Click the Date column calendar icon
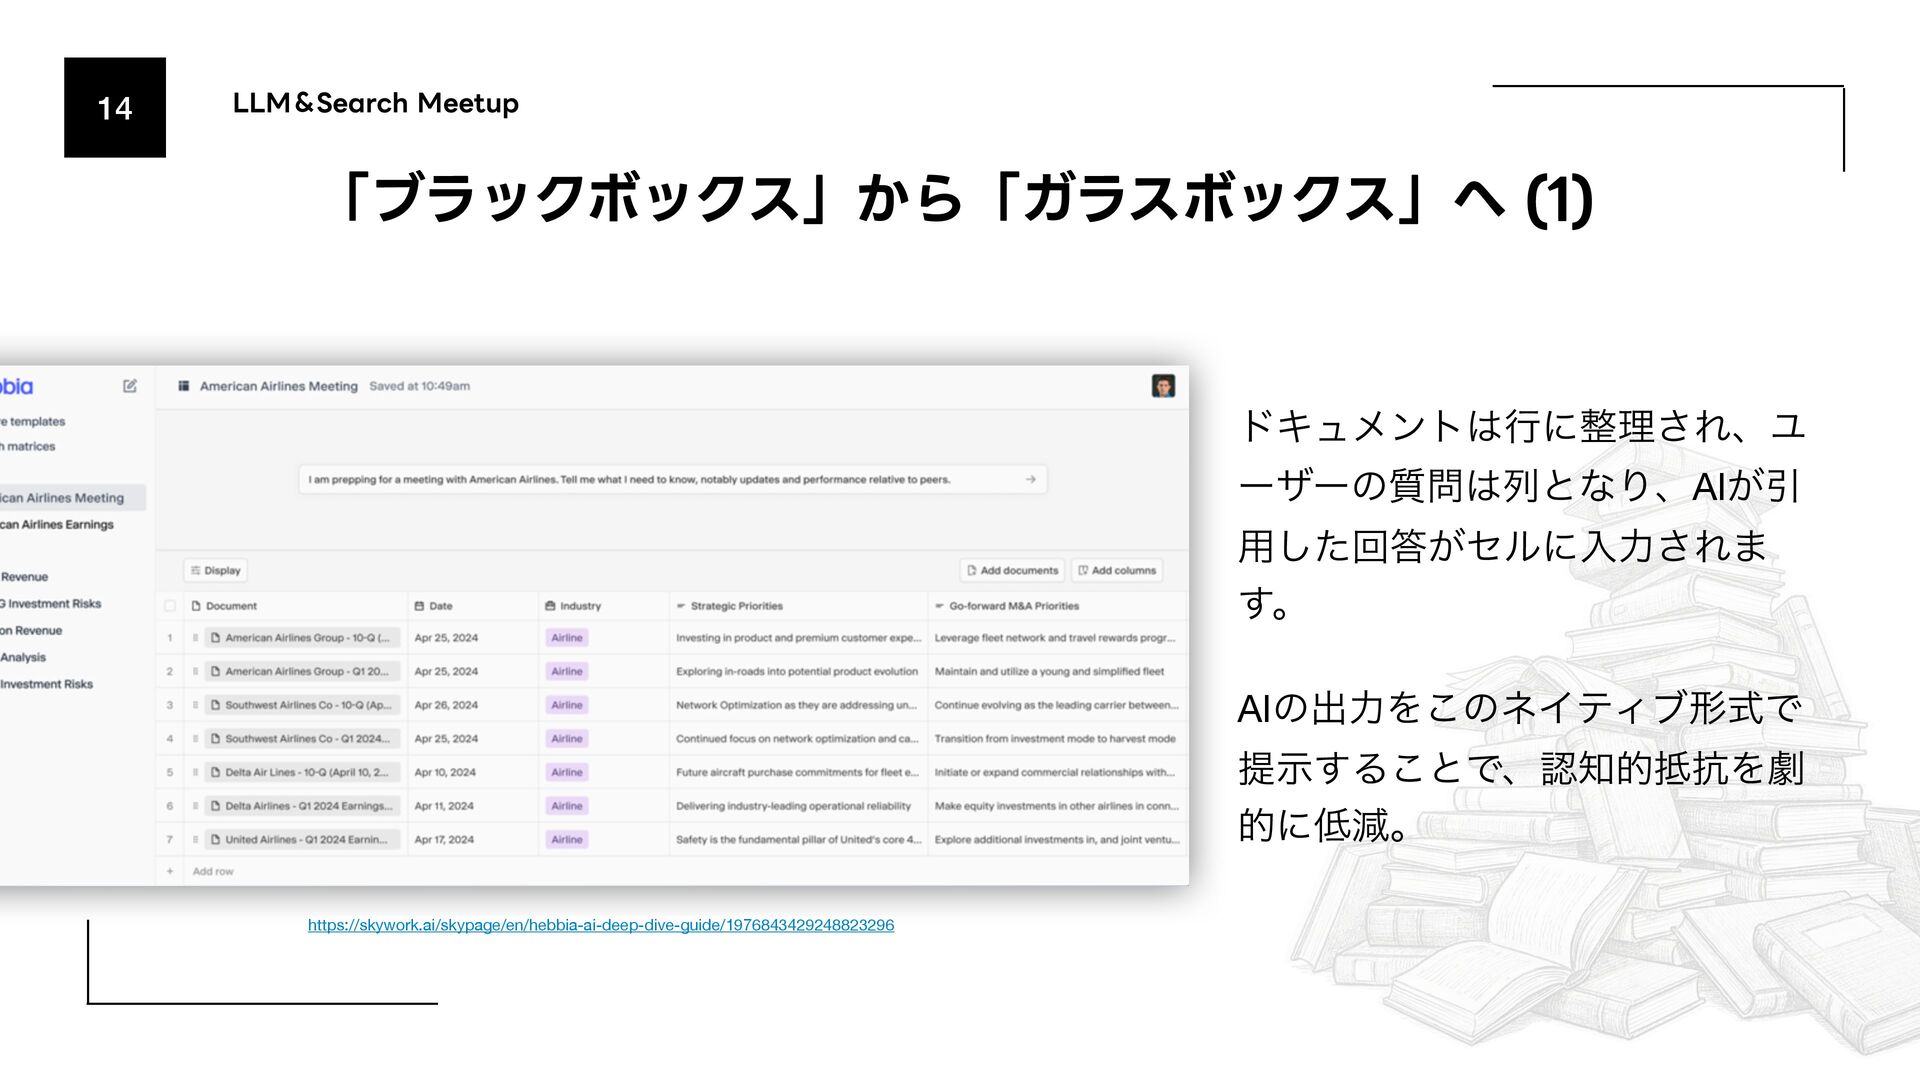 [419, 606]
